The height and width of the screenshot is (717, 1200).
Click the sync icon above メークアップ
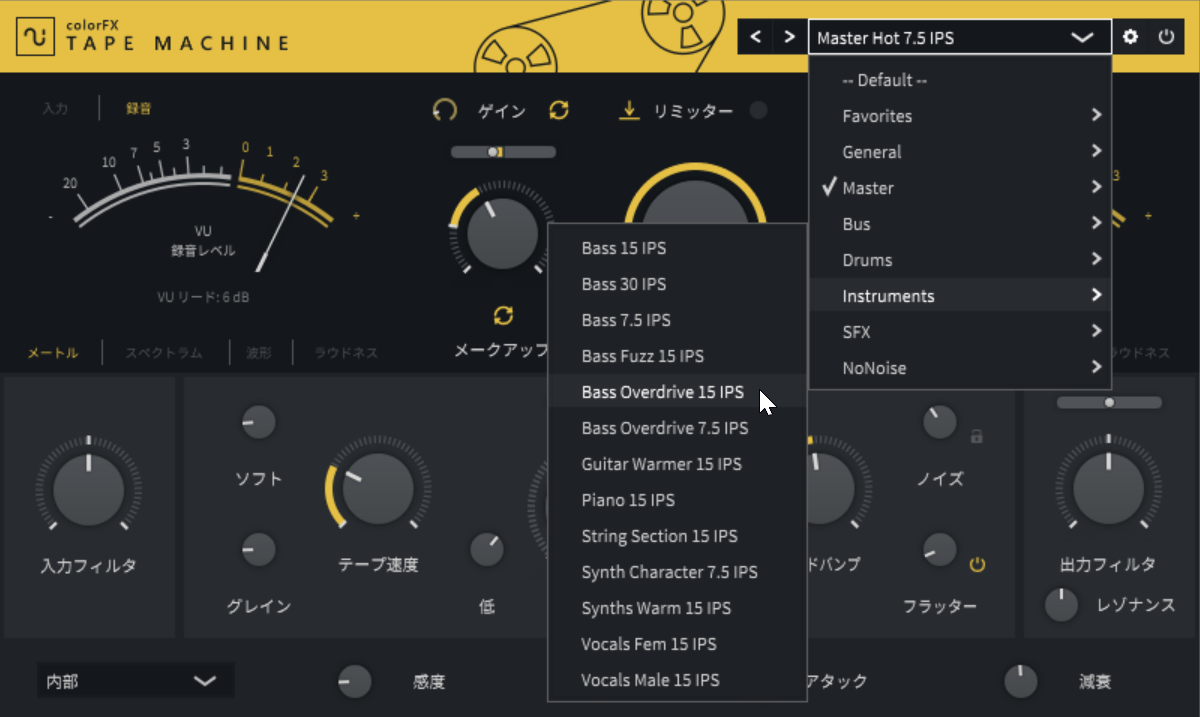tap(504, 316)
